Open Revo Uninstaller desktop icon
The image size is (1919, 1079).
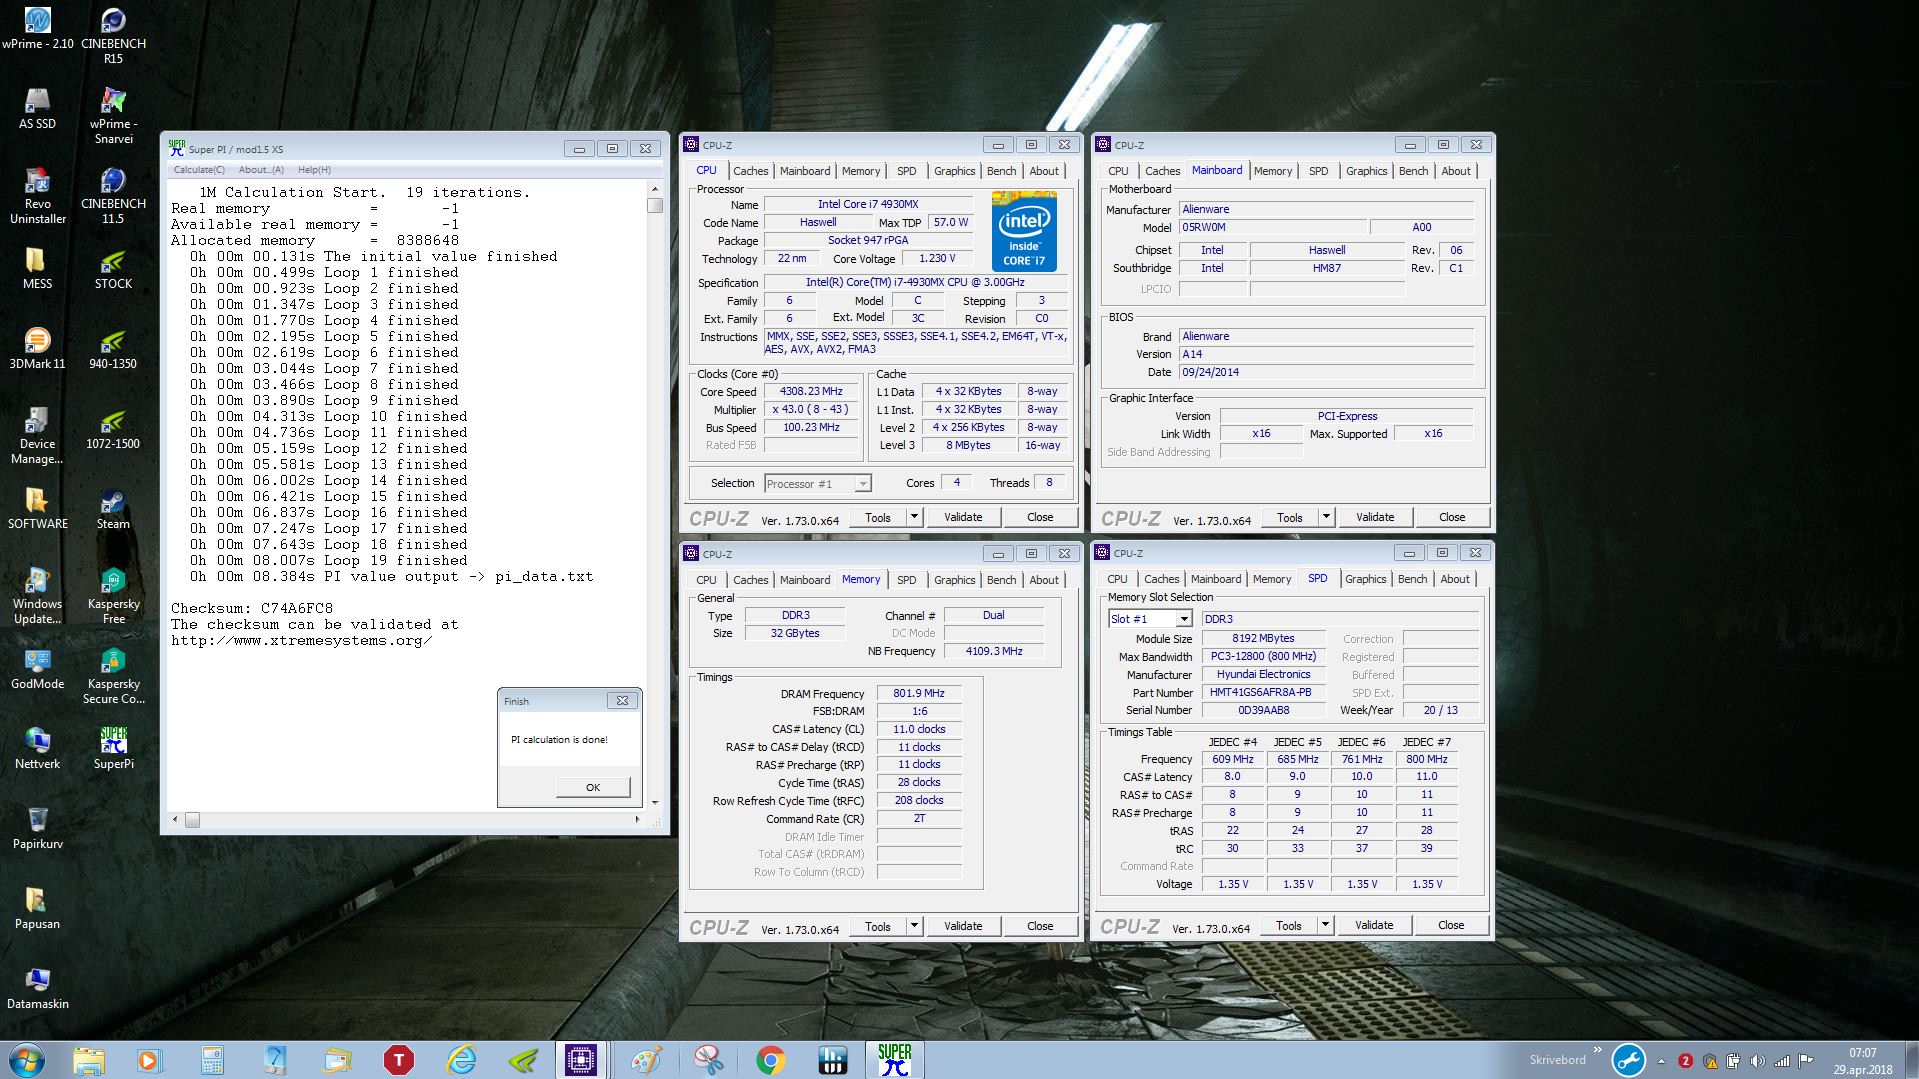tap(37, 195)
